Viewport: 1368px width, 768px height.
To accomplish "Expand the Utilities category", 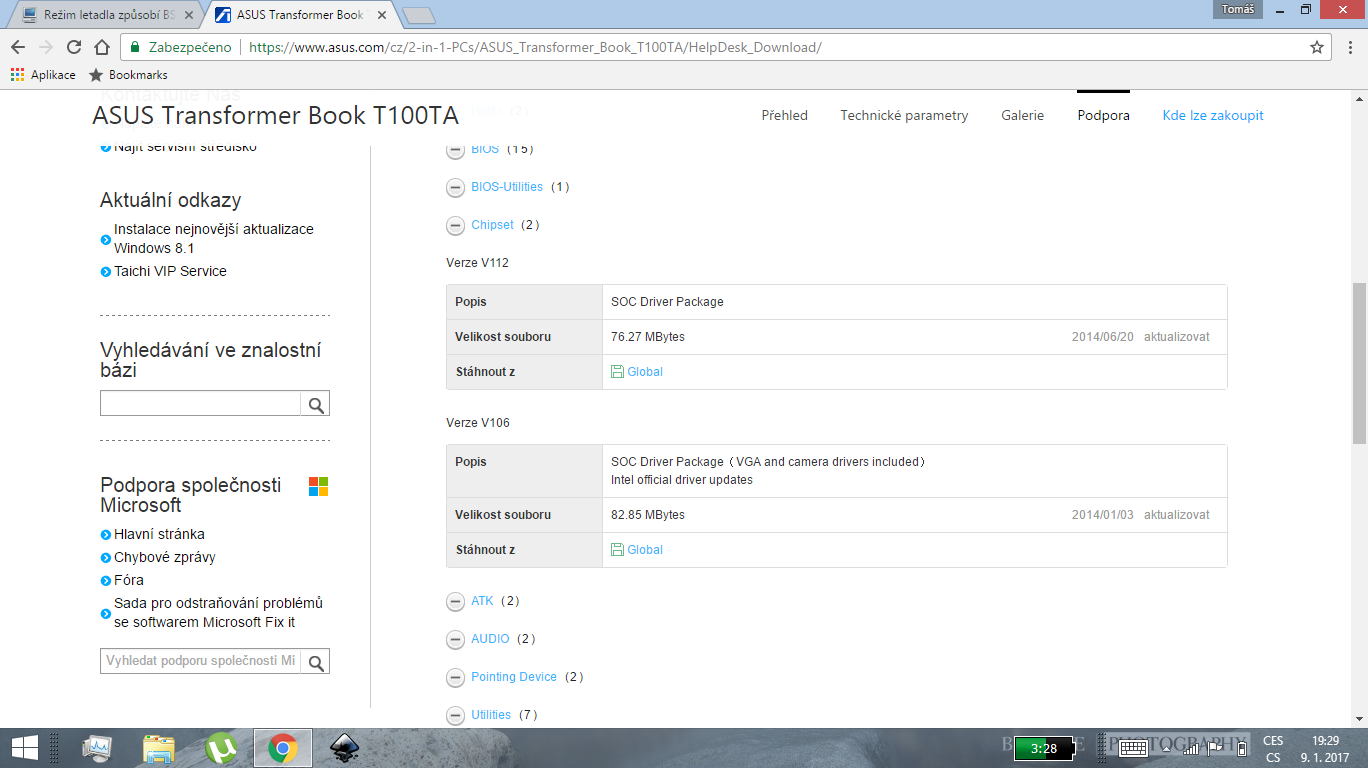I will tap(455, 715).
